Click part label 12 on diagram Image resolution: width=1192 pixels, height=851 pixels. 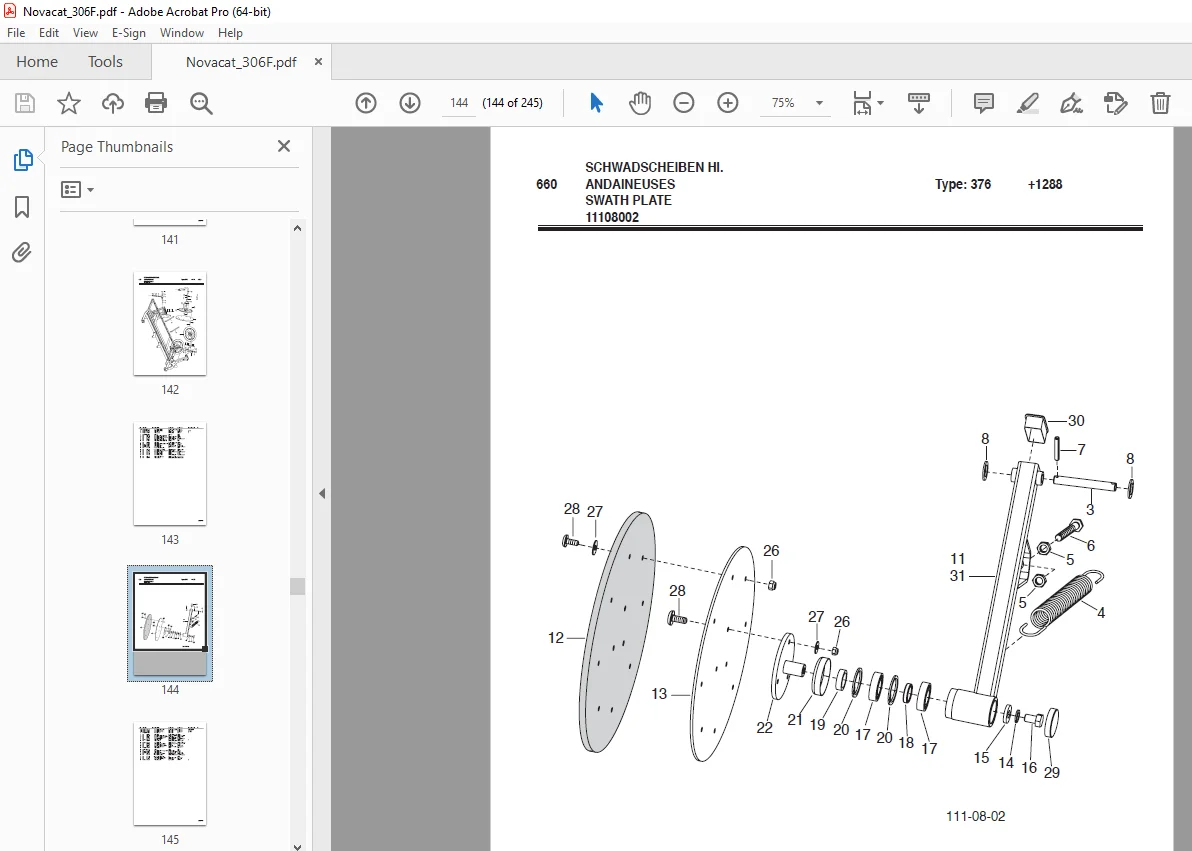pyautogui.click(x=556, y=637)
